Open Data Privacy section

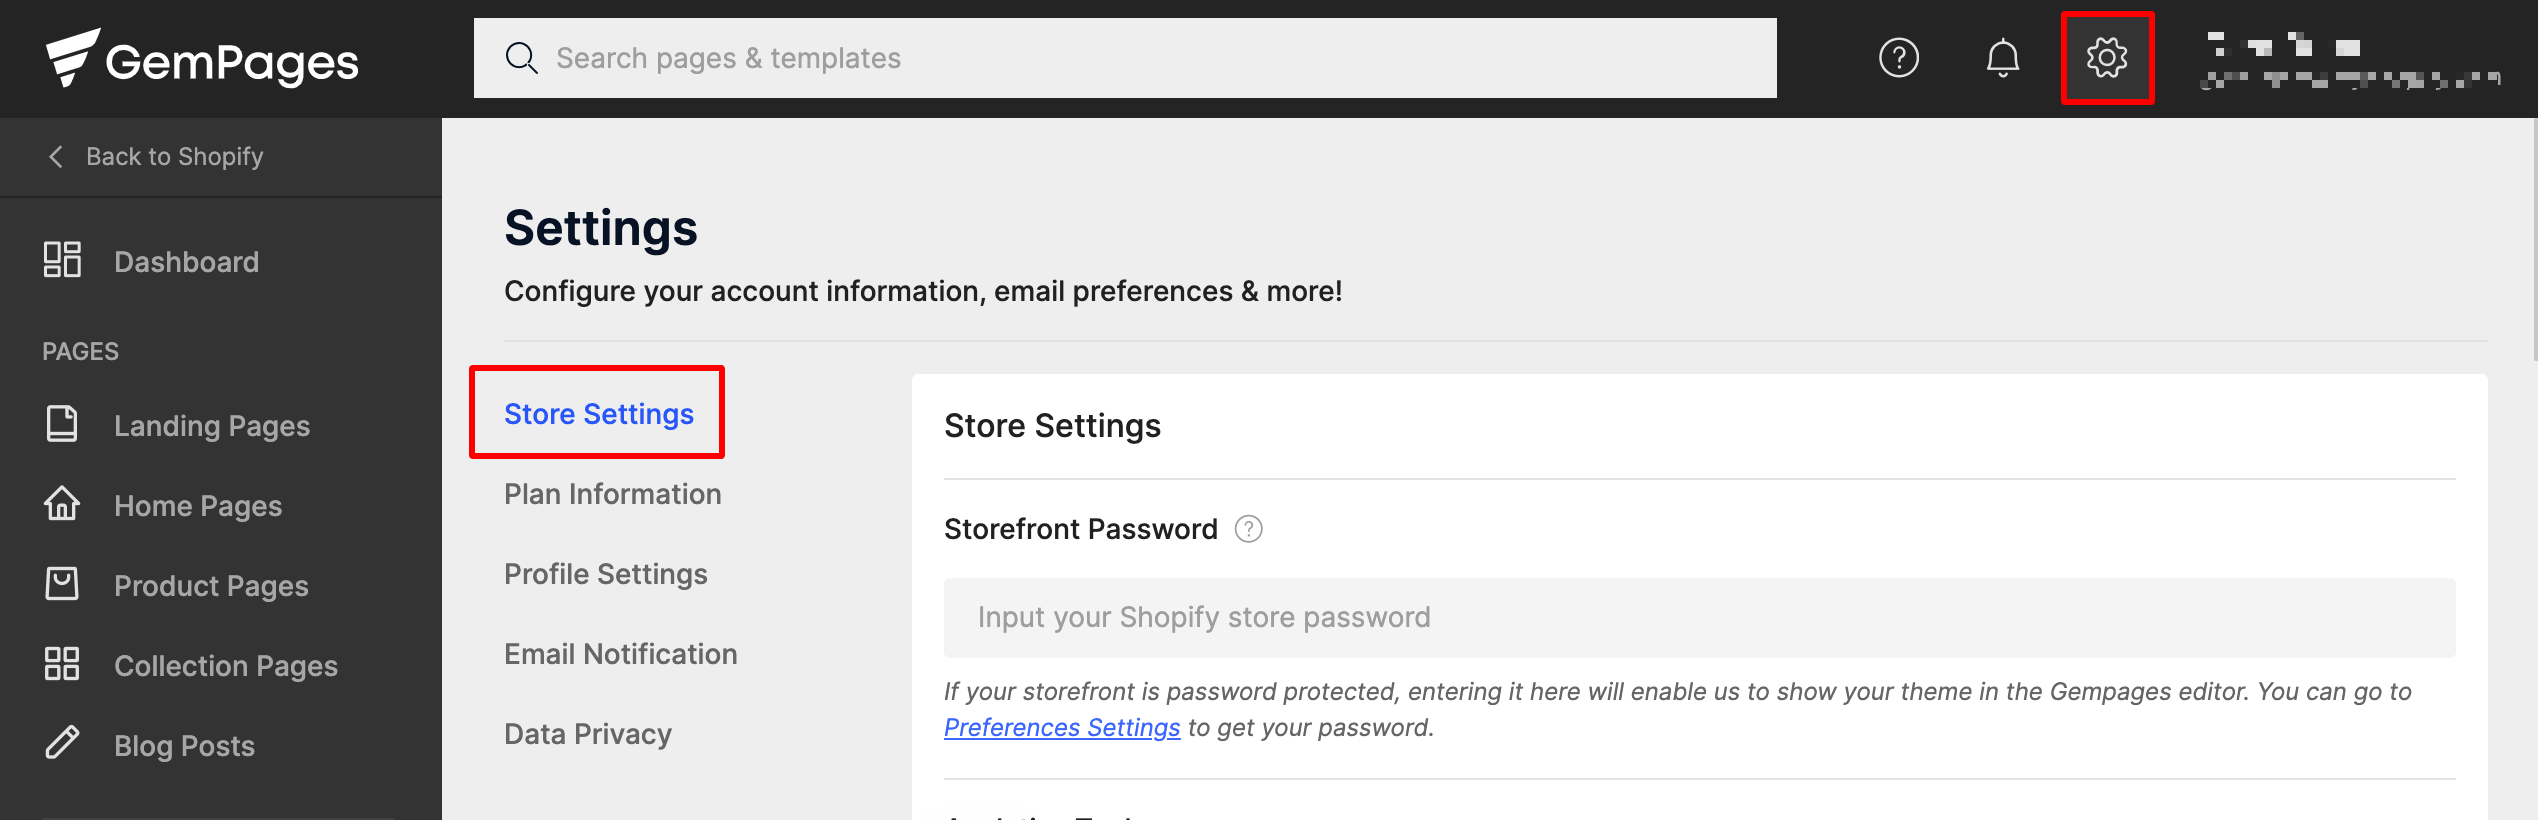[x=587, y=734]
